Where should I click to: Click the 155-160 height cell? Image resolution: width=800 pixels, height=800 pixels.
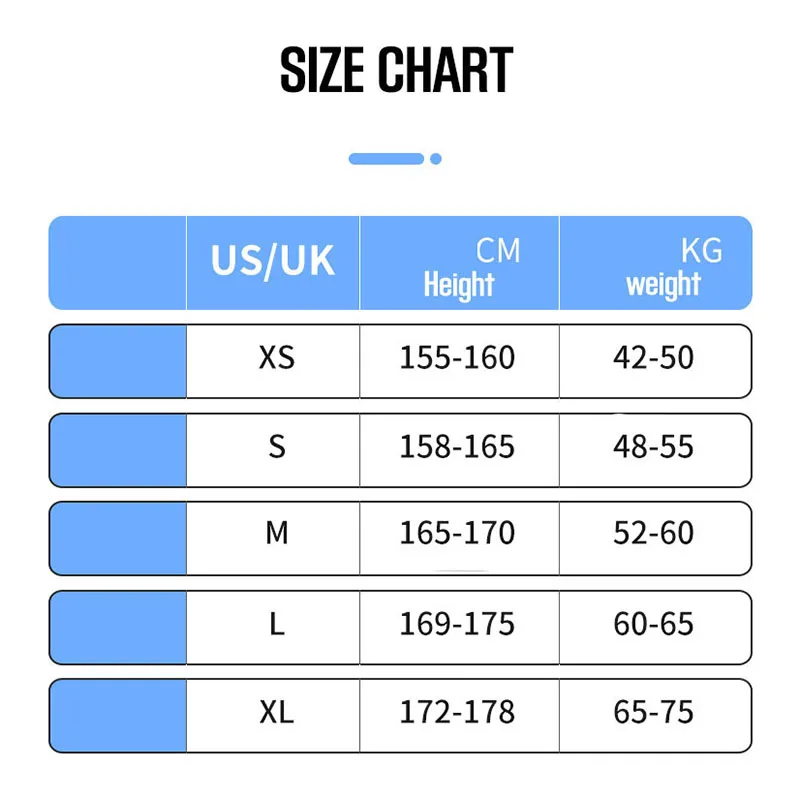coord(457,358)
